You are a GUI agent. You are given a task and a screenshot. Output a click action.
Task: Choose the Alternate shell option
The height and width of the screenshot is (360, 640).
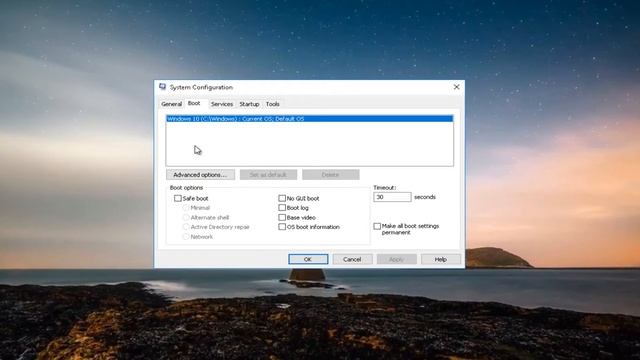click(186, 218)
